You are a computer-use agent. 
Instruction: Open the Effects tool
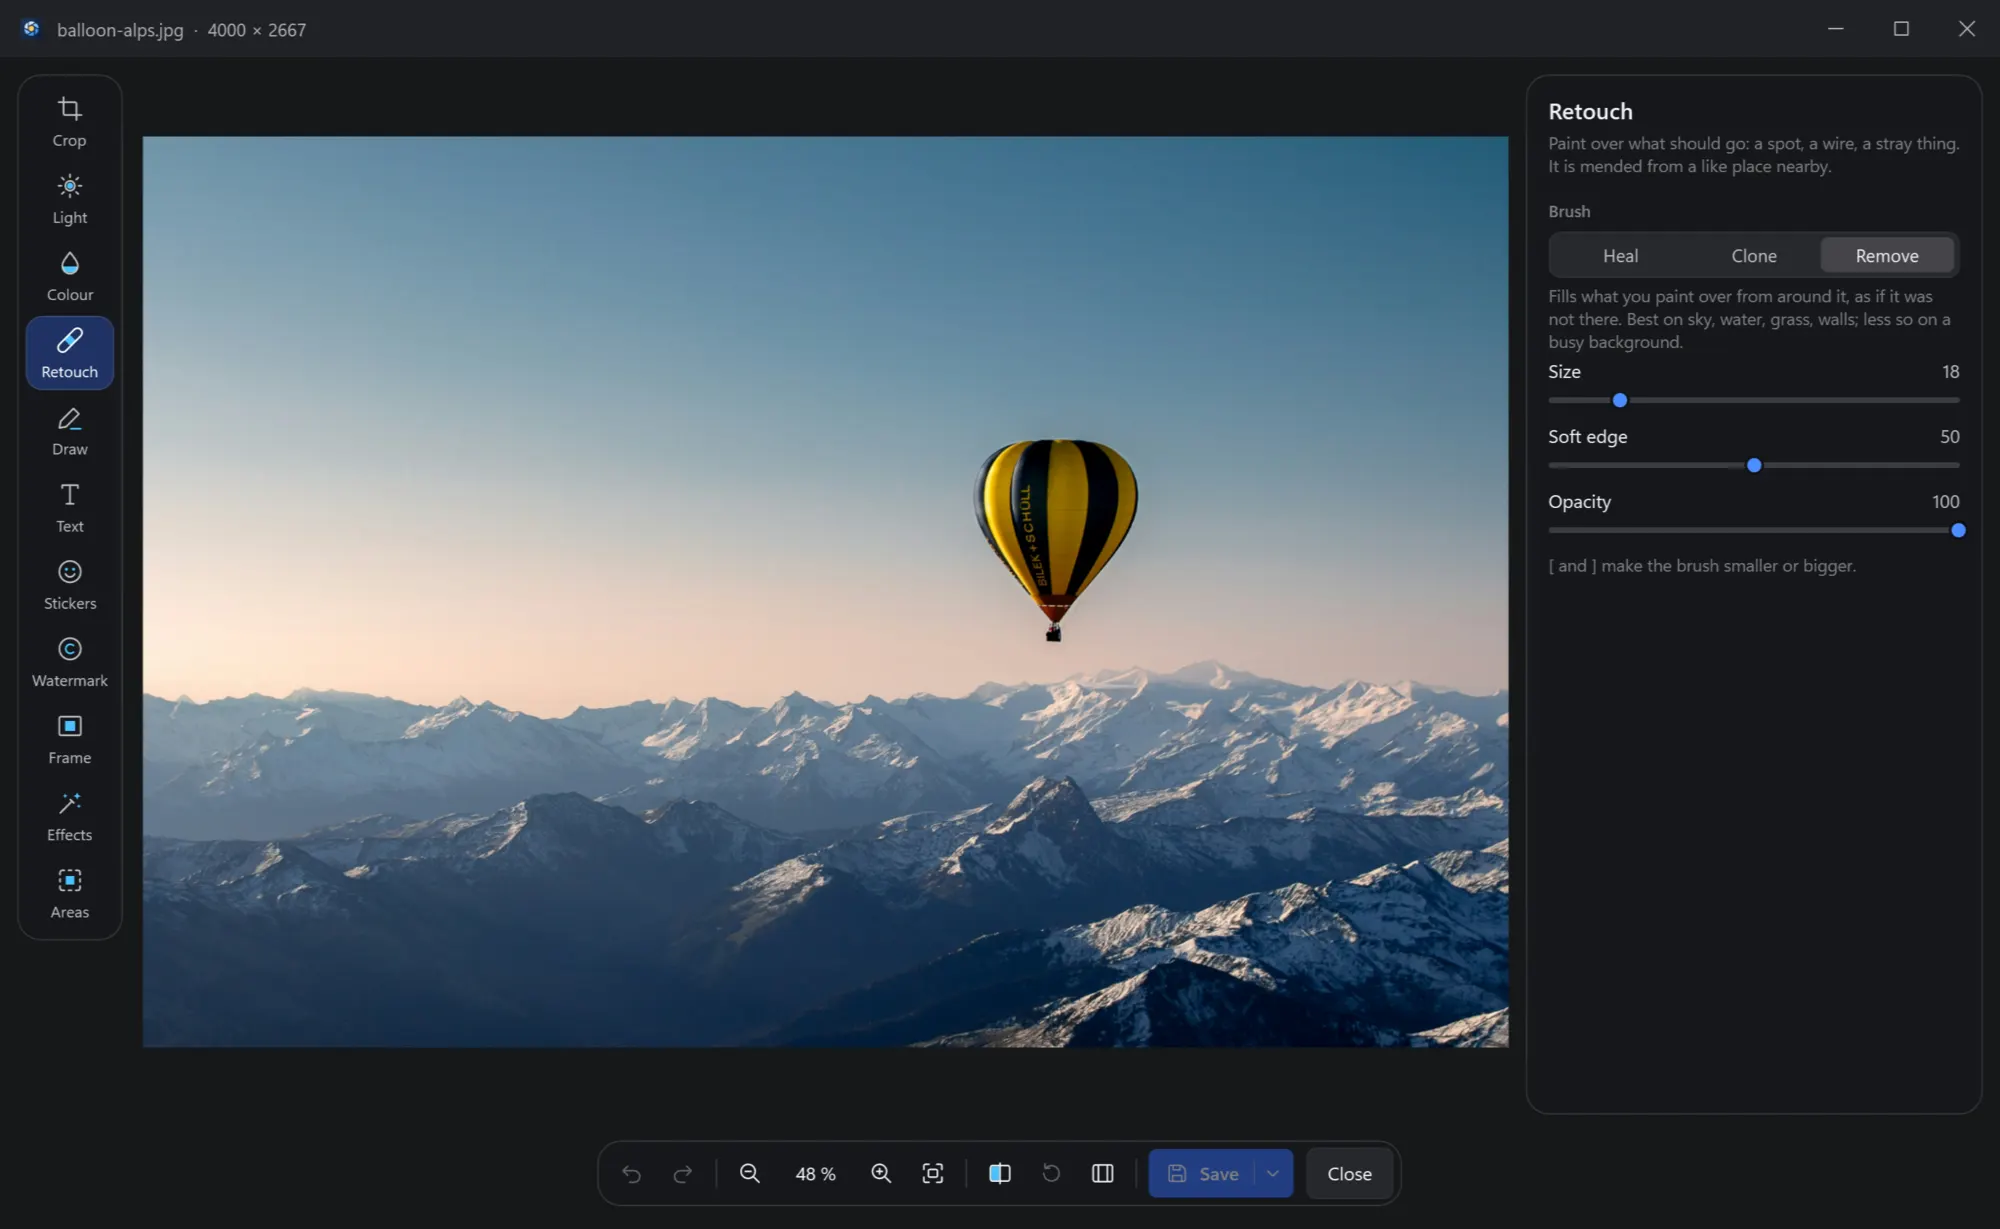tap(69, 816)
